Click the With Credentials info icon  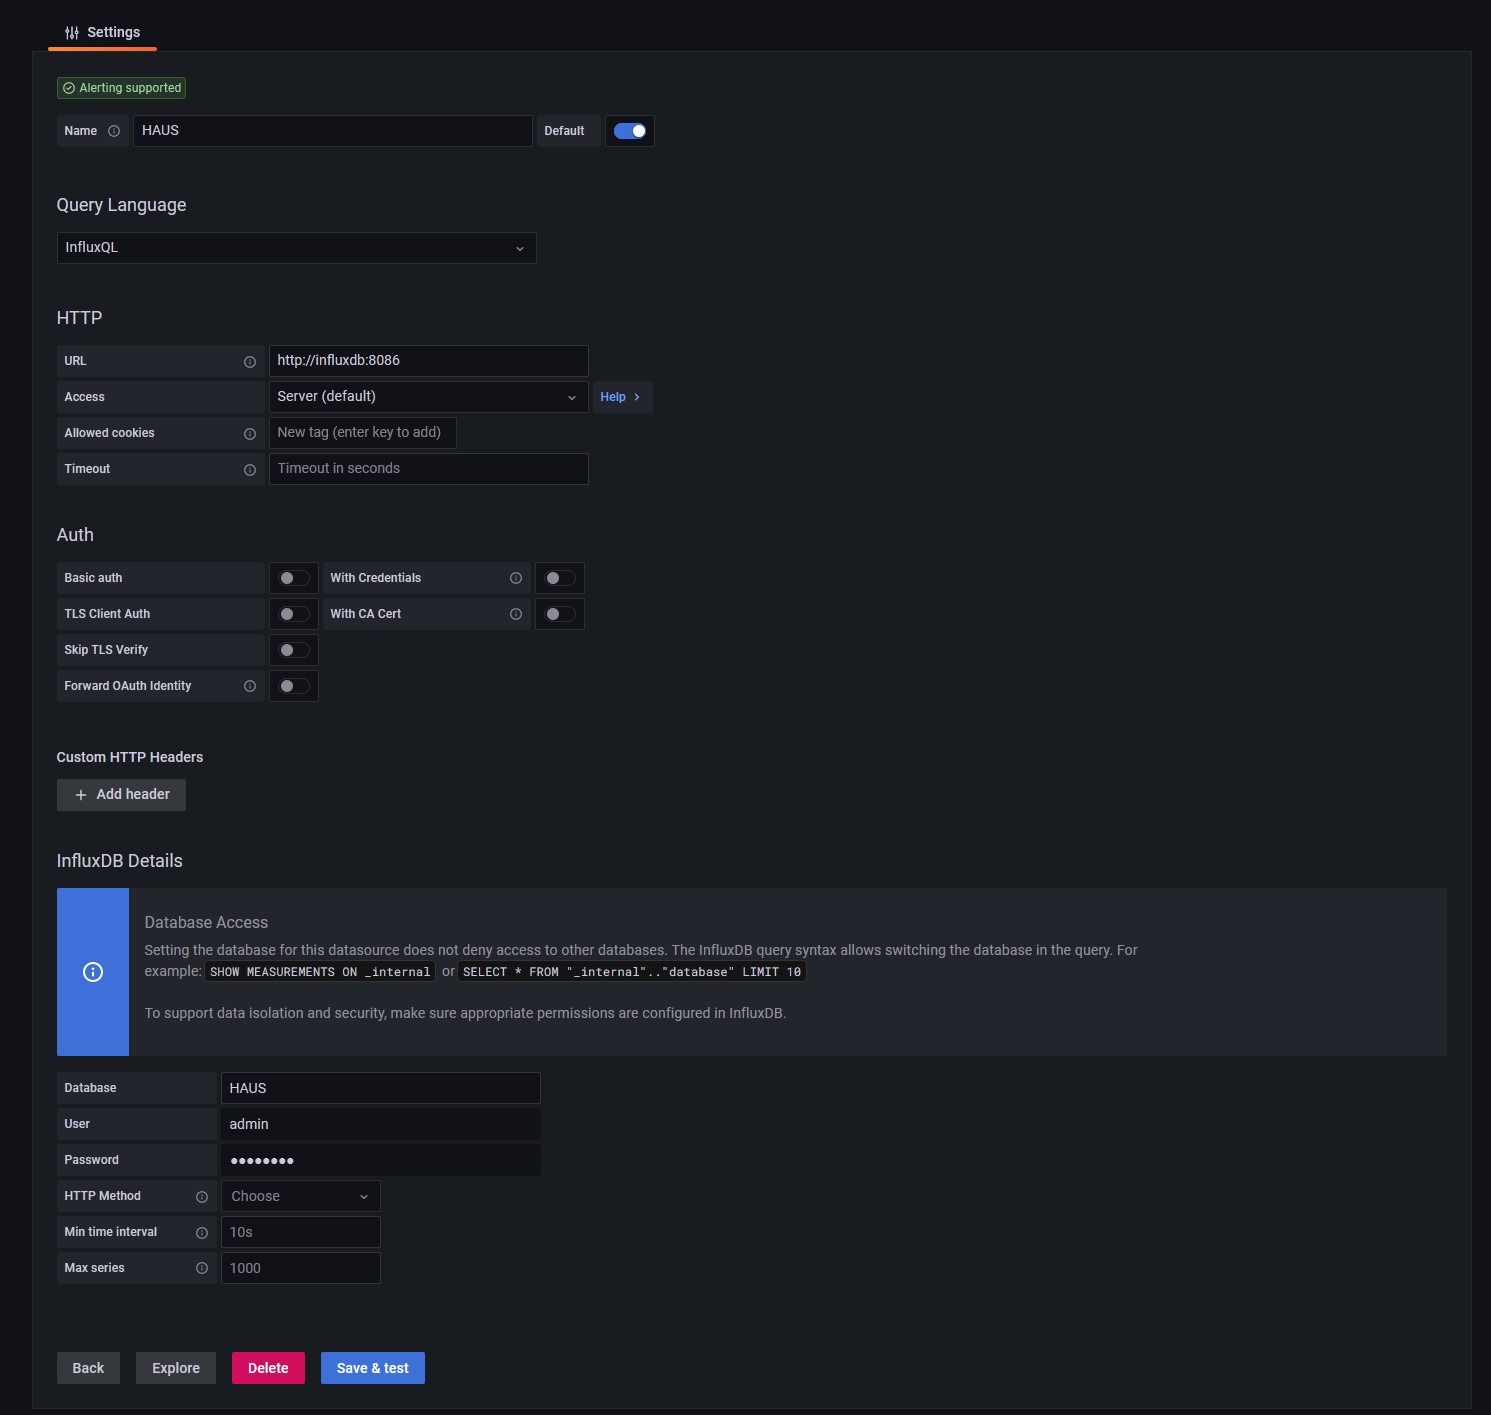point(516,578)
